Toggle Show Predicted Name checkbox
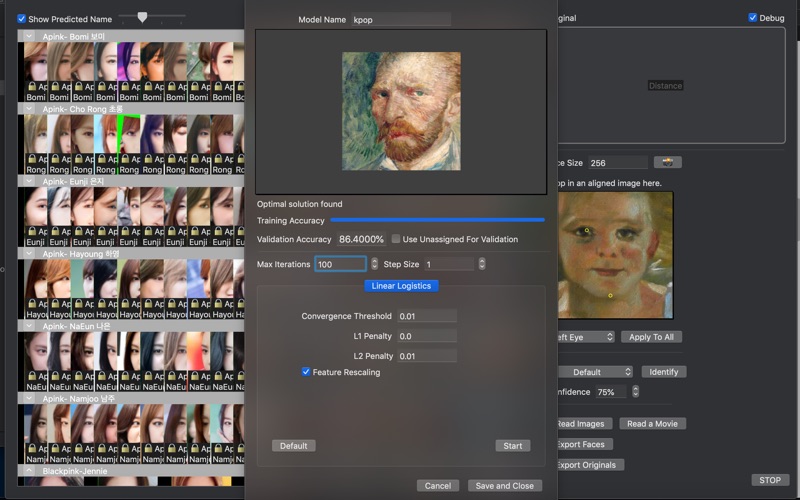 (x=22, y=18)
